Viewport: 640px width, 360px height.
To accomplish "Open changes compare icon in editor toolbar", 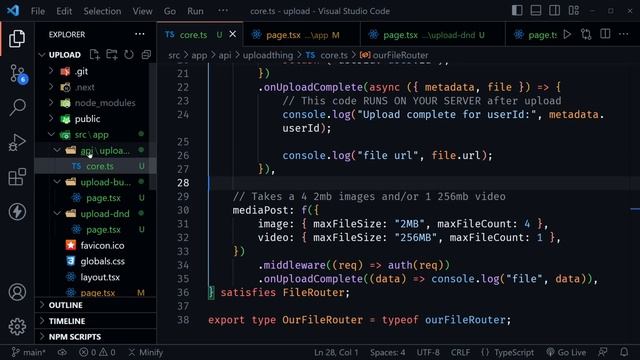I will 586,35.
